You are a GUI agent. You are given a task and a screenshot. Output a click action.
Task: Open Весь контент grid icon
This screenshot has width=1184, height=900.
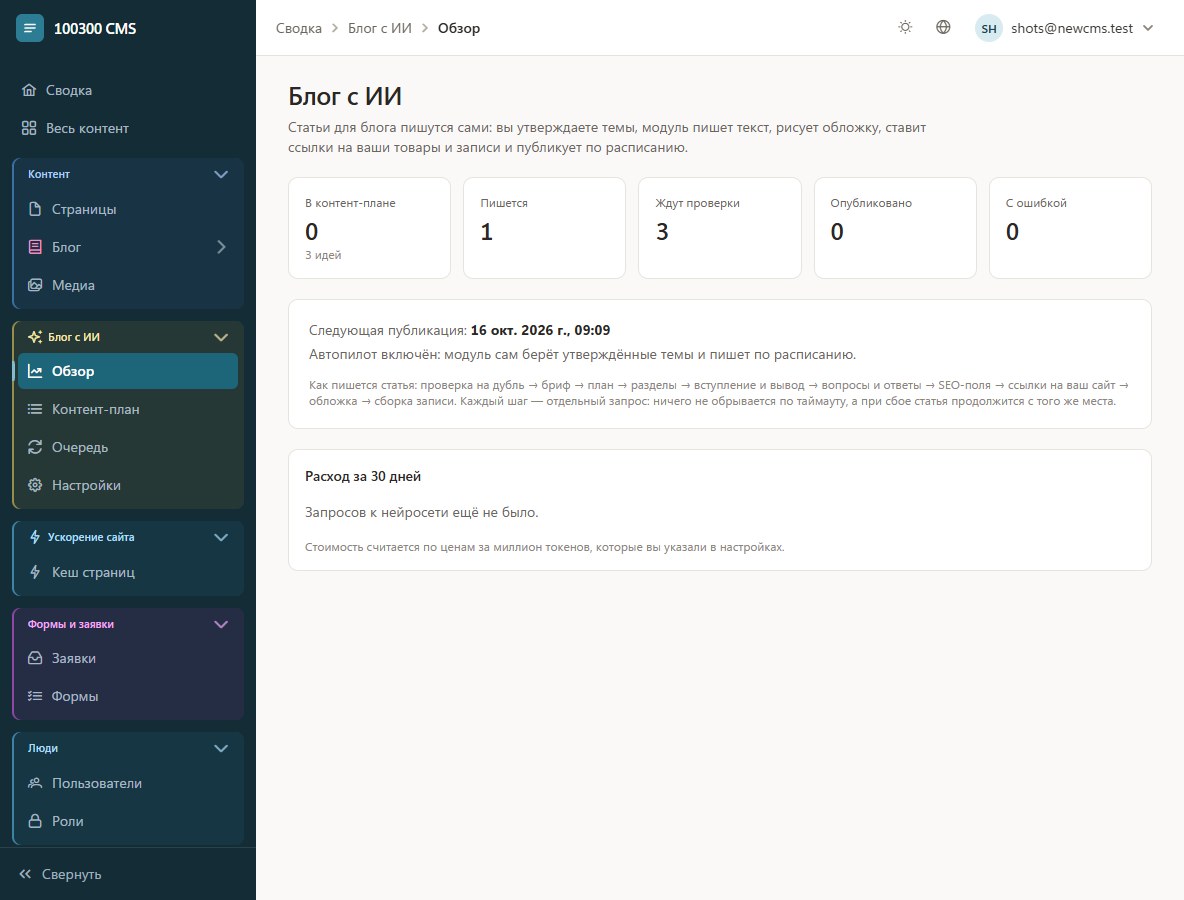click(29, 128)
